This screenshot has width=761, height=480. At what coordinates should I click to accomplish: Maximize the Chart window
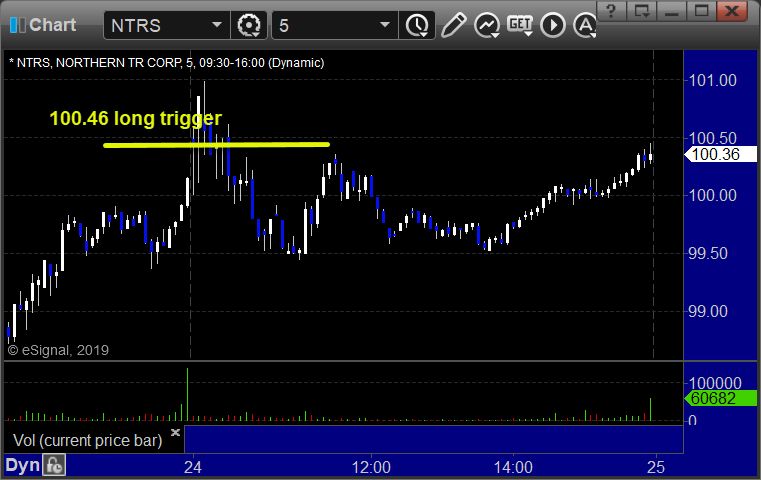tap(701, 11)
